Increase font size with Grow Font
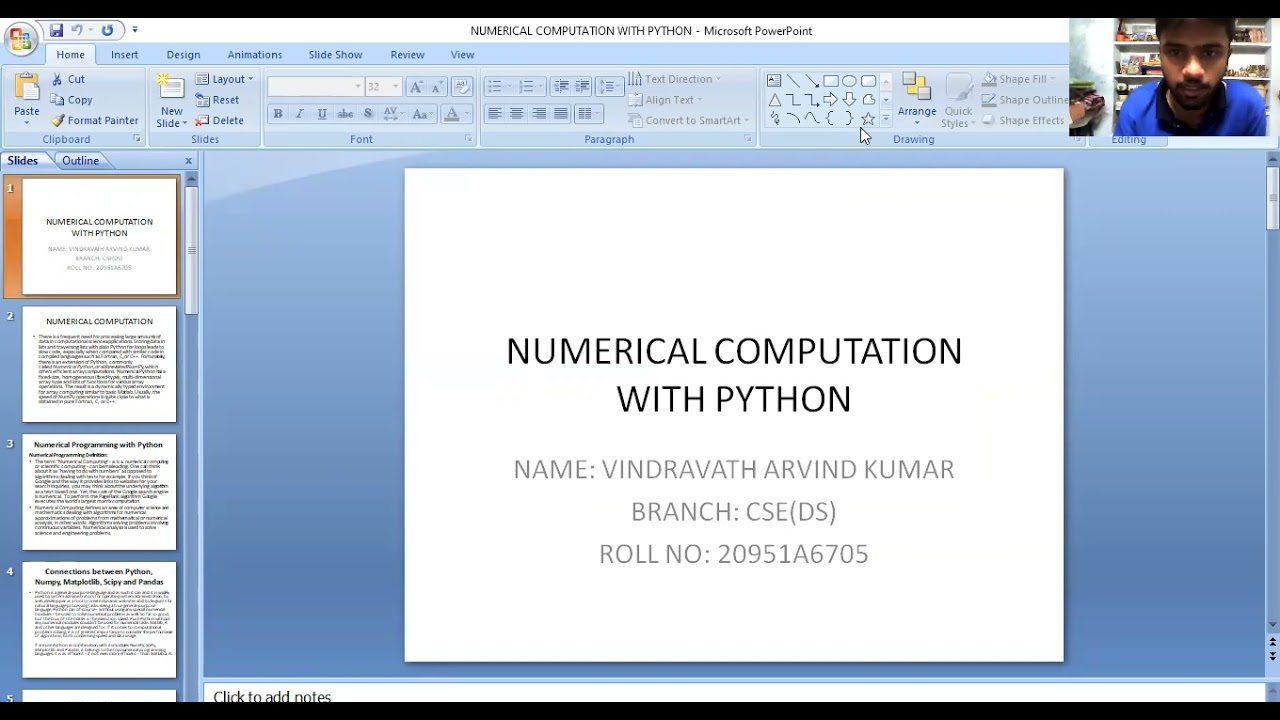 tap(417, 87)
